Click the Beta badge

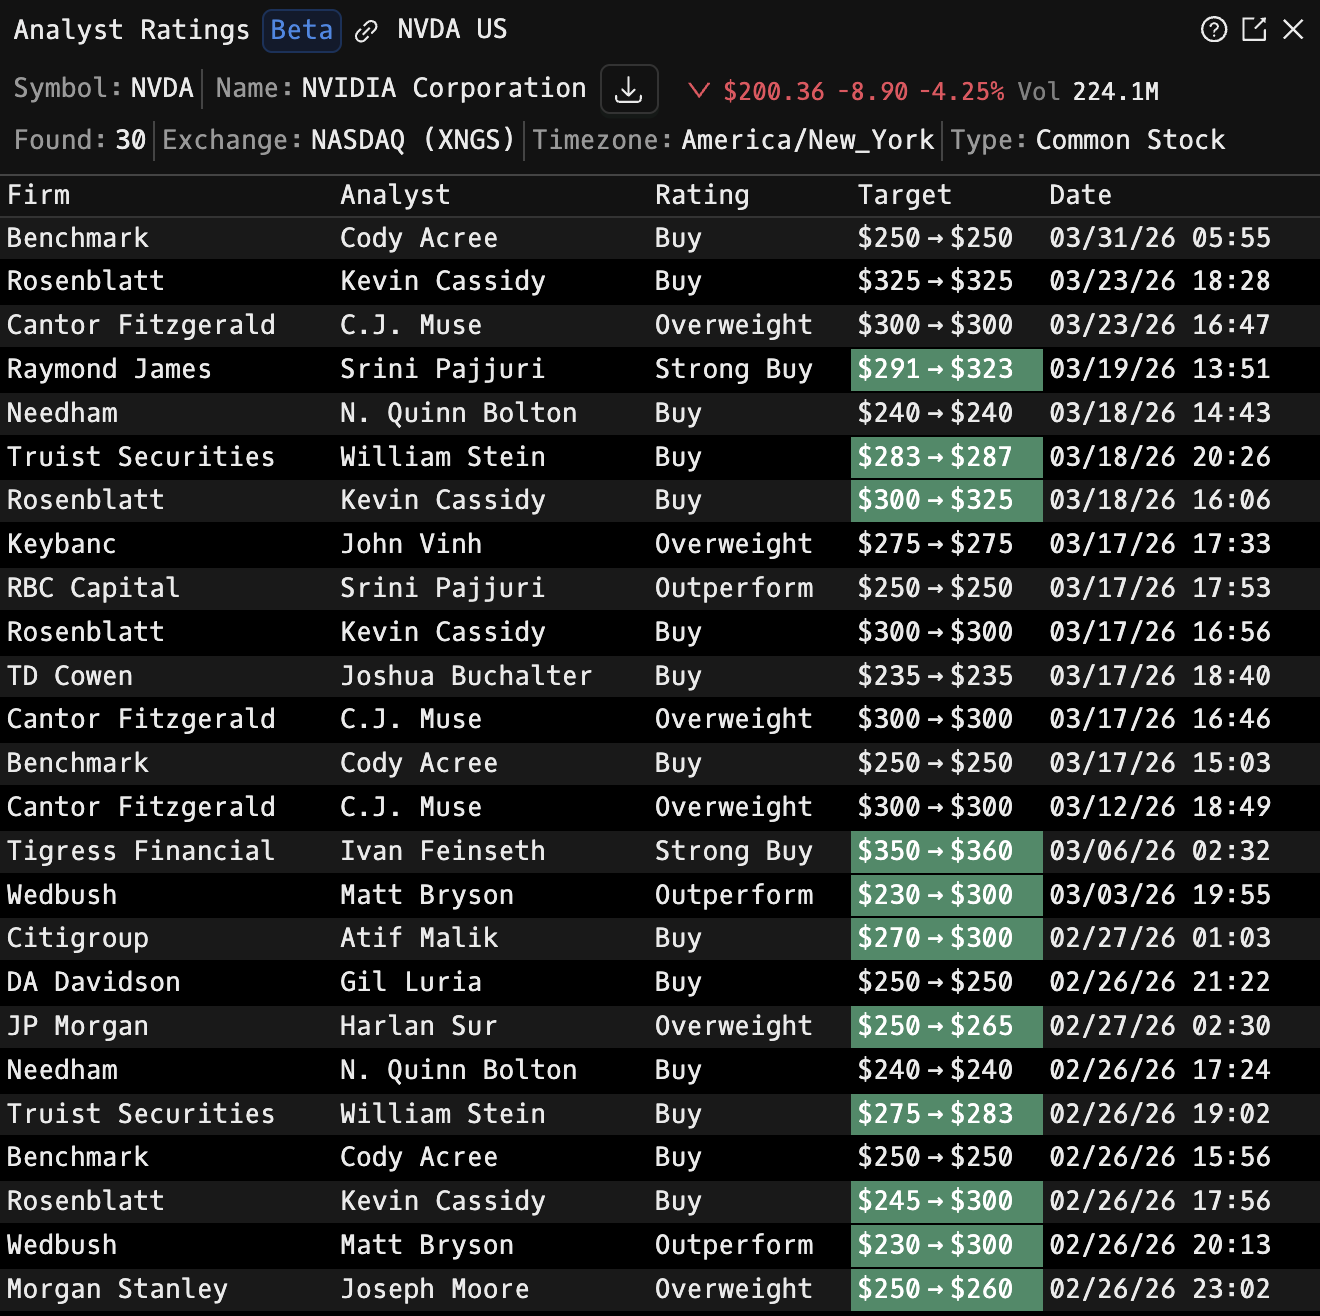tap(302, 30)
